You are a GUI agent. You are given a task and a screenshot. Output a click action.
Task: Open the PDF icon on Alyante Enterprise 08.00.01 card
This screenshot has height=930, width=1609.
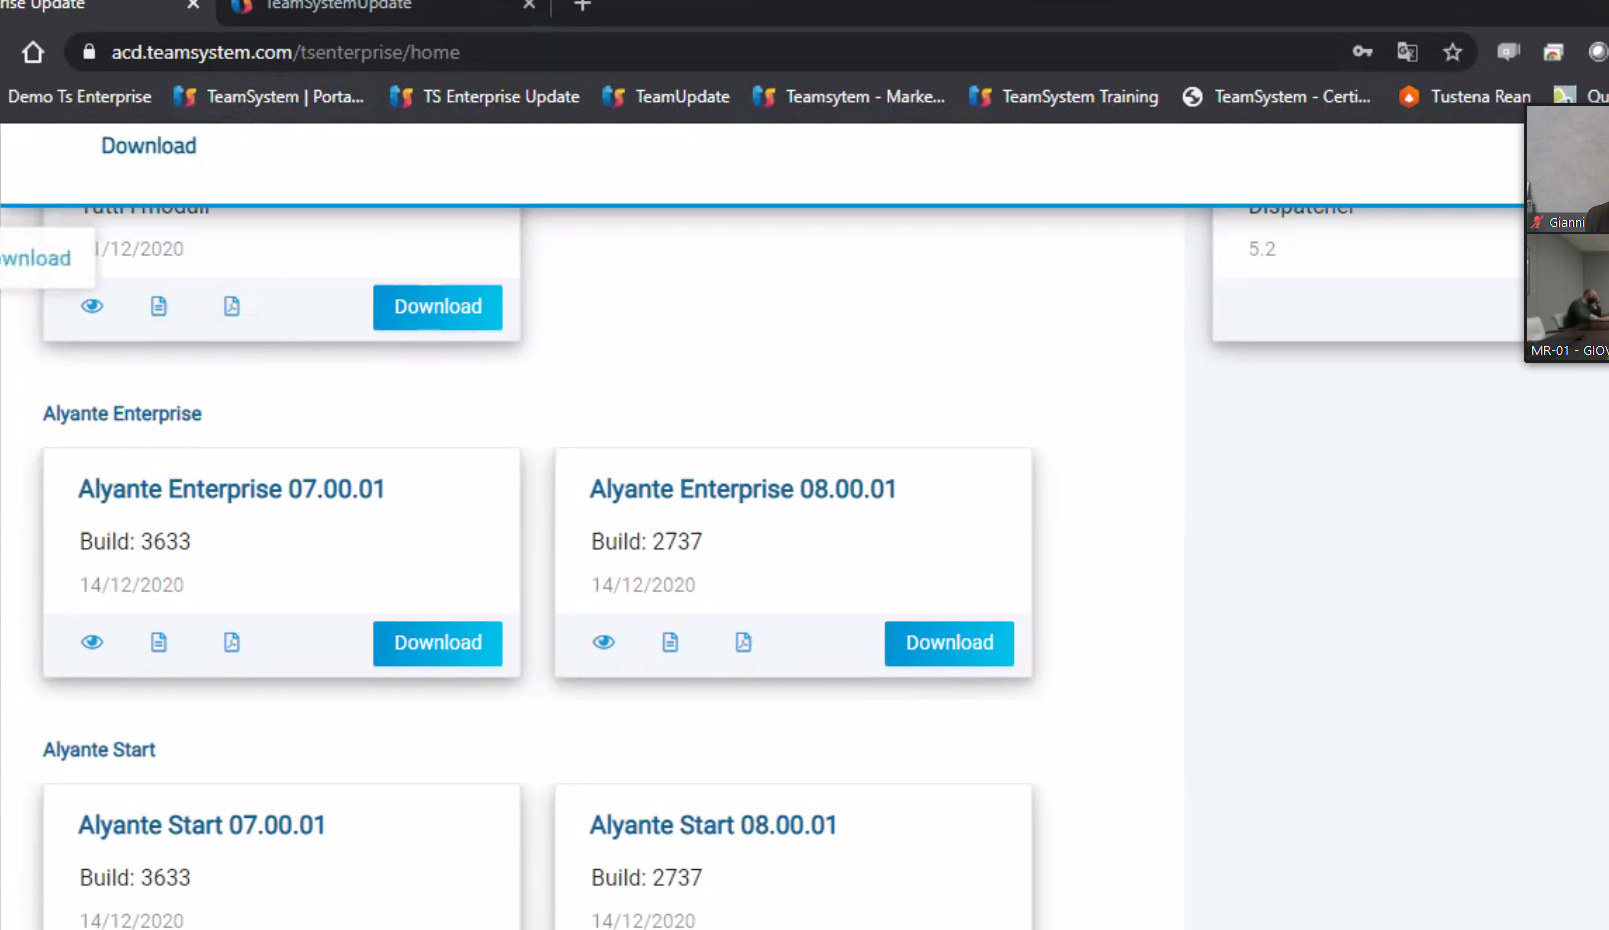[743, 642]
